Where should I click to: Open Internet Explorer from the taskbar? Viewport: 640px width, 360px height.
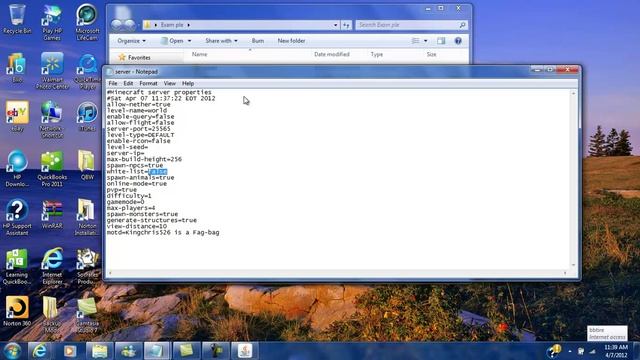(40, 351)
